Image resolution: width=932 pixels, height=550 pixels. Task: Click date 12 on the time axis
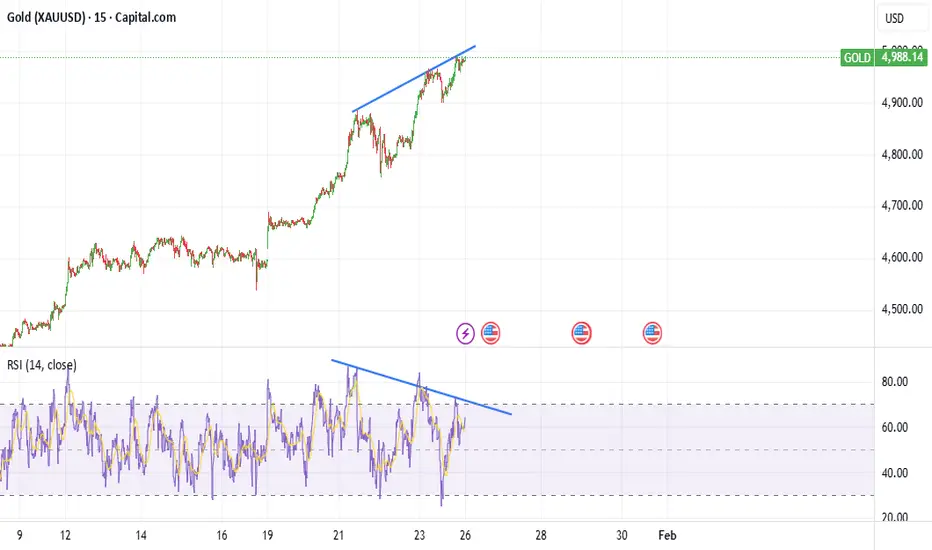click(65, 535)
